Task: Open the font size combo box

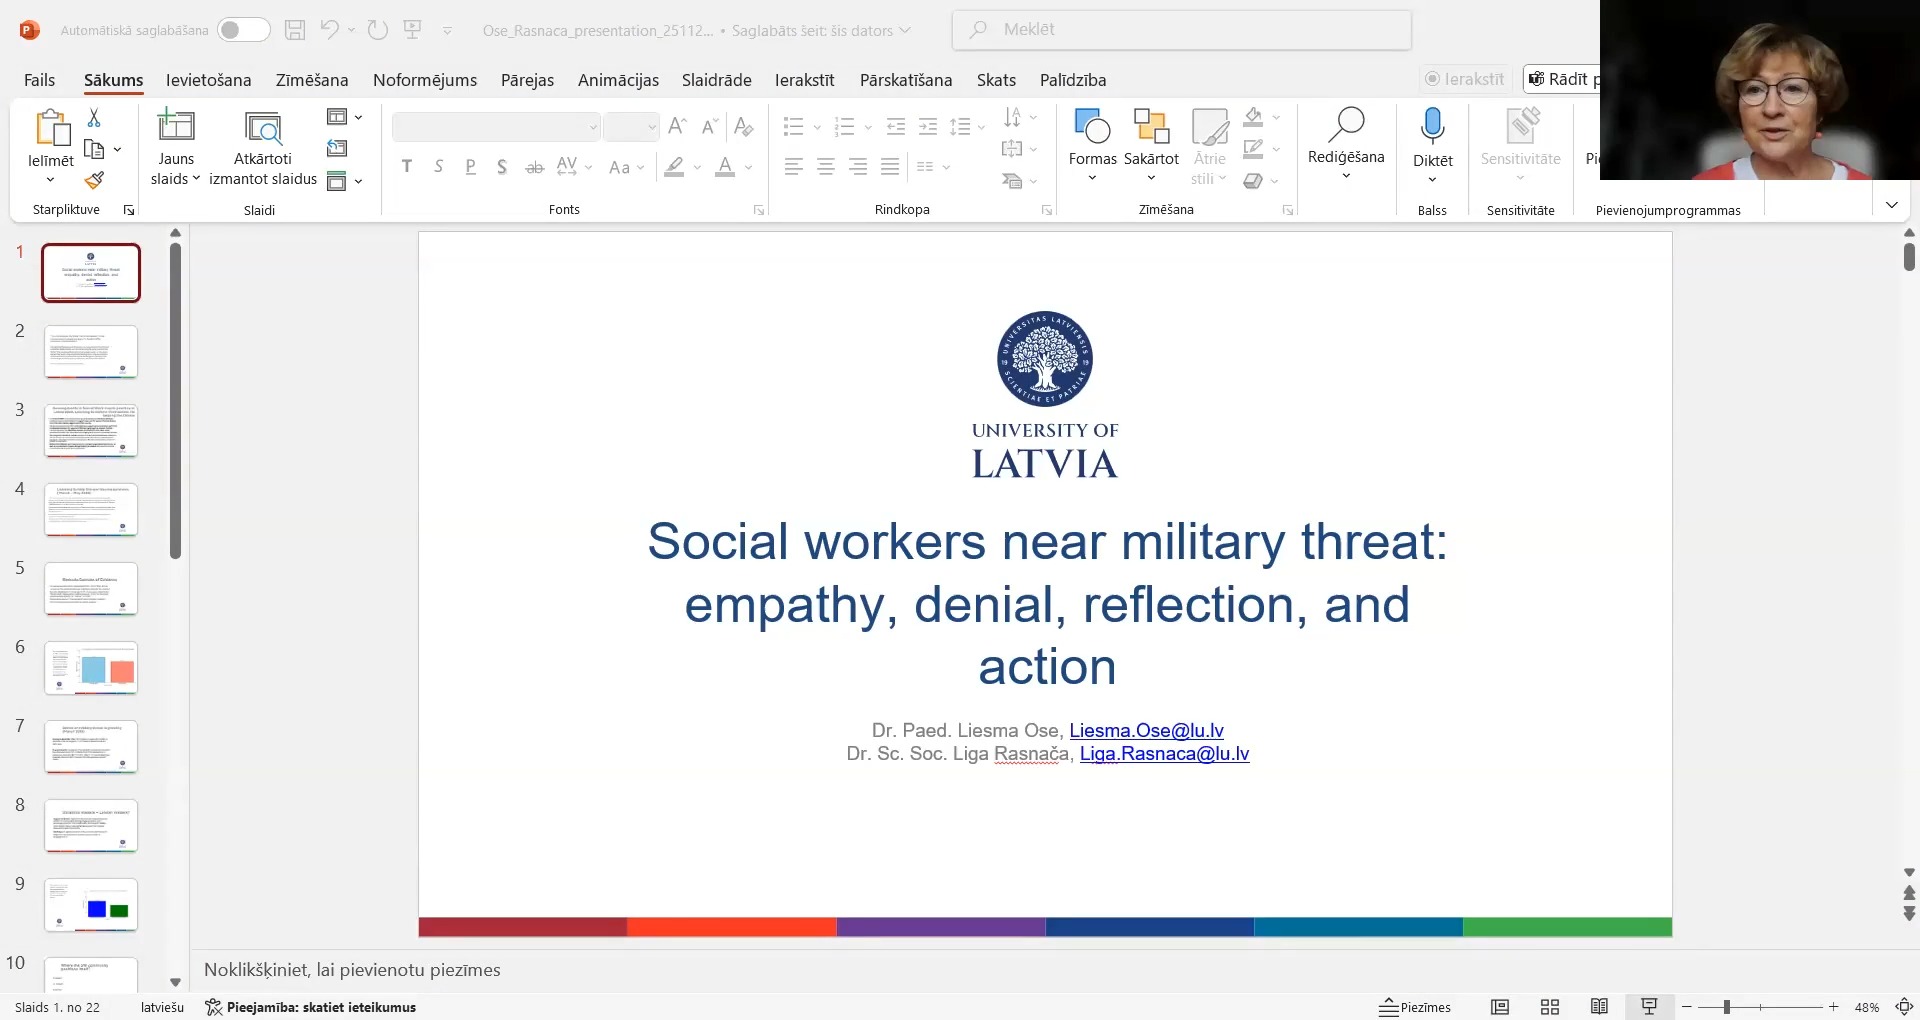Action: pyautogui.click(x=631, y=127)
